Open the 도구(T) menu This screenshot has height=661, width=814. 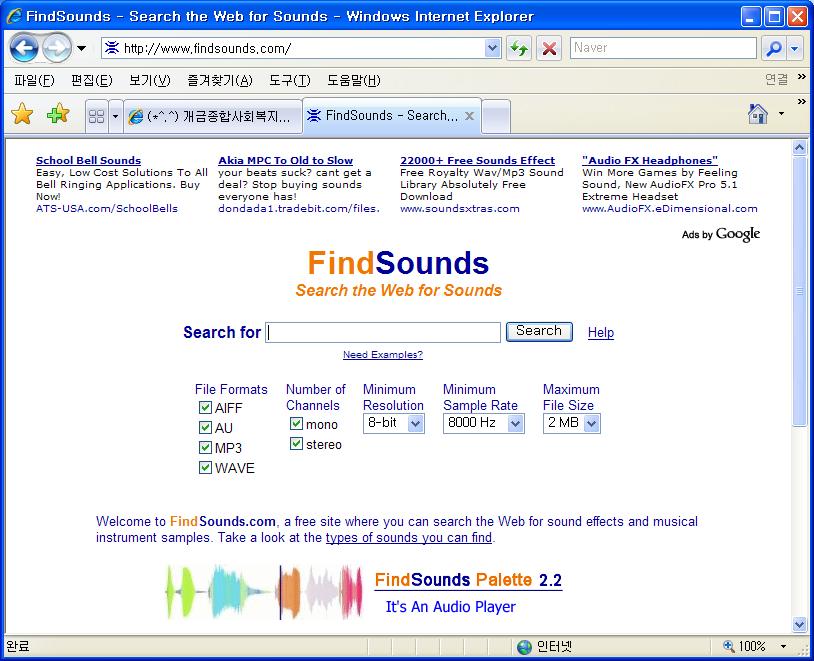click(290, 80)
